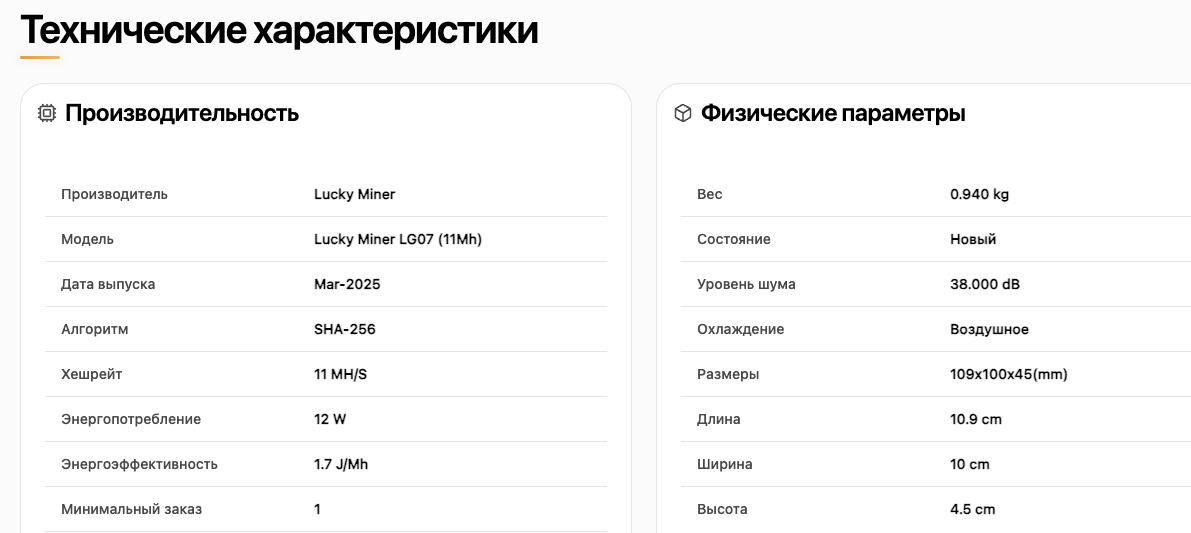Viewport: 1191px width, 533px height.
Task: Click the SHA-256 algorithm value
Action: click(x=345, y=329)
